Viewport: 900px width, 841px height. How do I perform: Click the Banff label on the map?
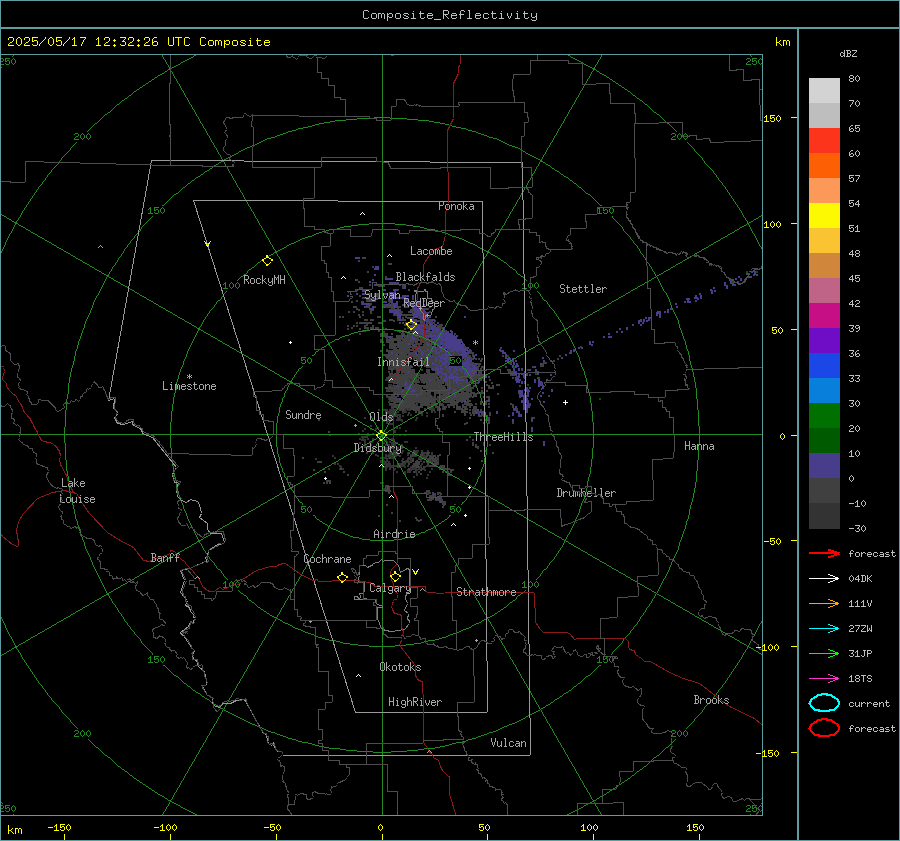point(165,558)
